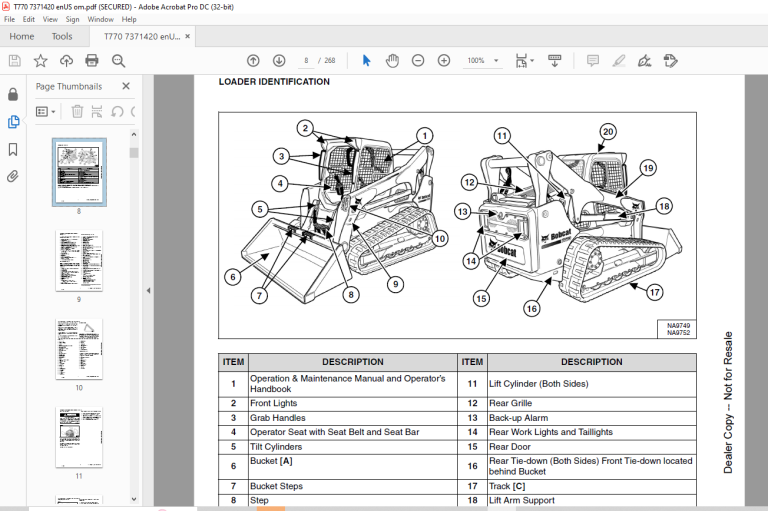
Task: Collapse the navigation pane arrow
Action: pos(148,291)
